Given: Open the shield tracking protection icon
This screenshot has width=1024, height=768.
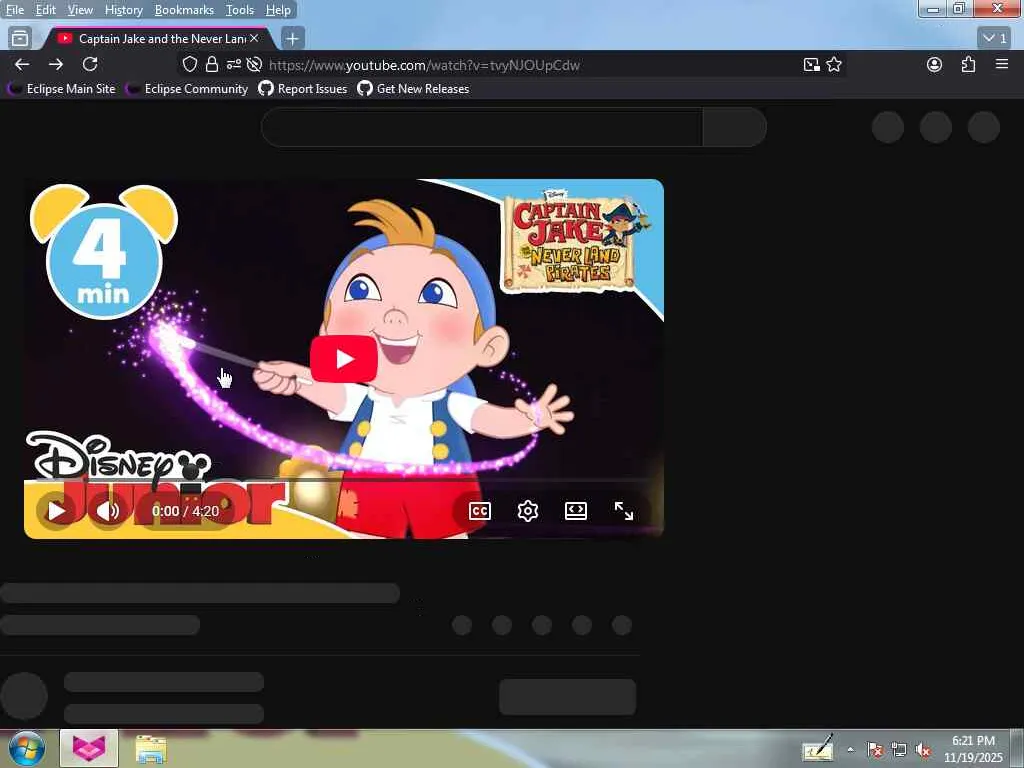Looking at the screenshot, I should (x=189, y=64).
